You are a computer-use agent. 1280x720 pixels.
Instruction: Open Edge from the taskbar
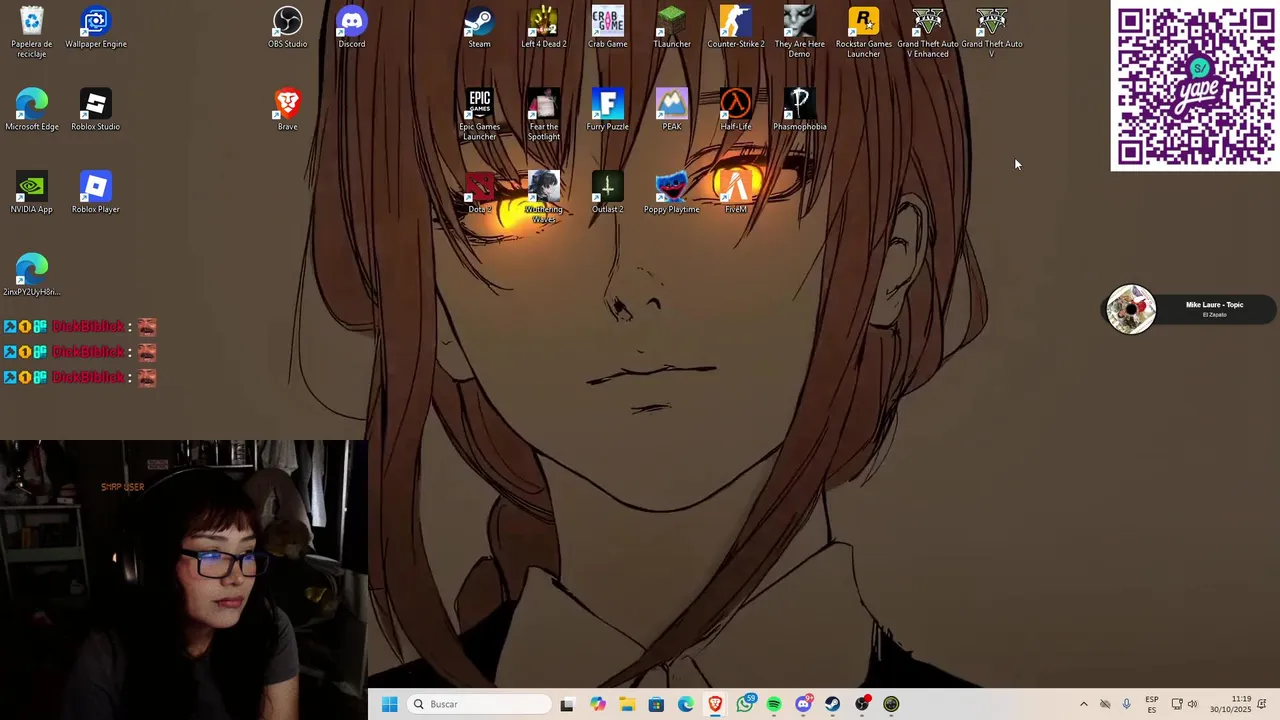pos(686,704)
